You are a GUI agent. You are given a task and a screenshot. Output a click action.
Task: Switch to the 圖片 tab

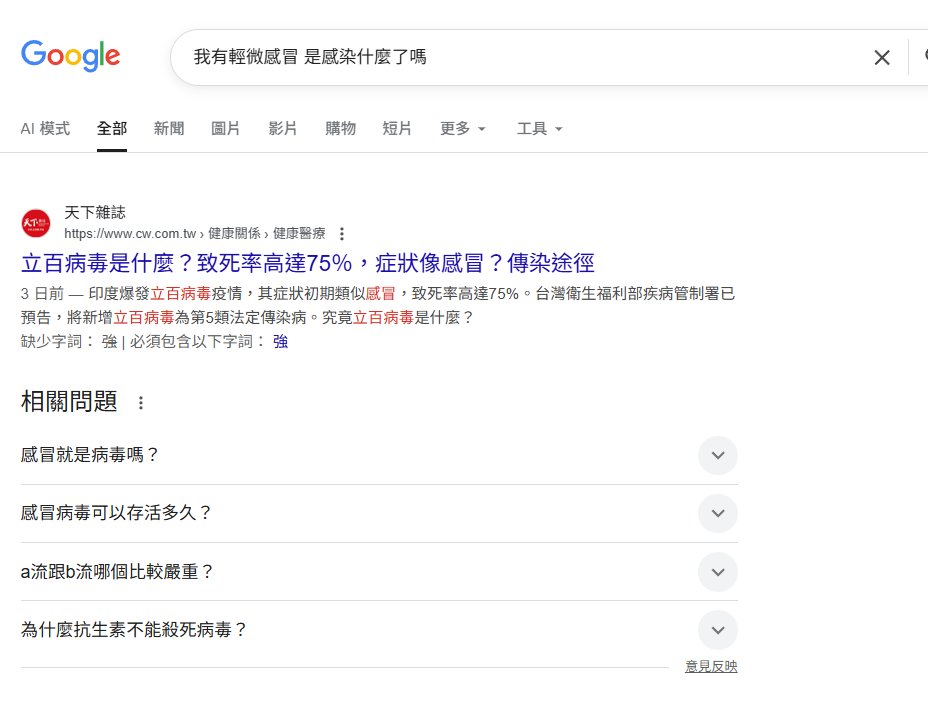point(225,128)
